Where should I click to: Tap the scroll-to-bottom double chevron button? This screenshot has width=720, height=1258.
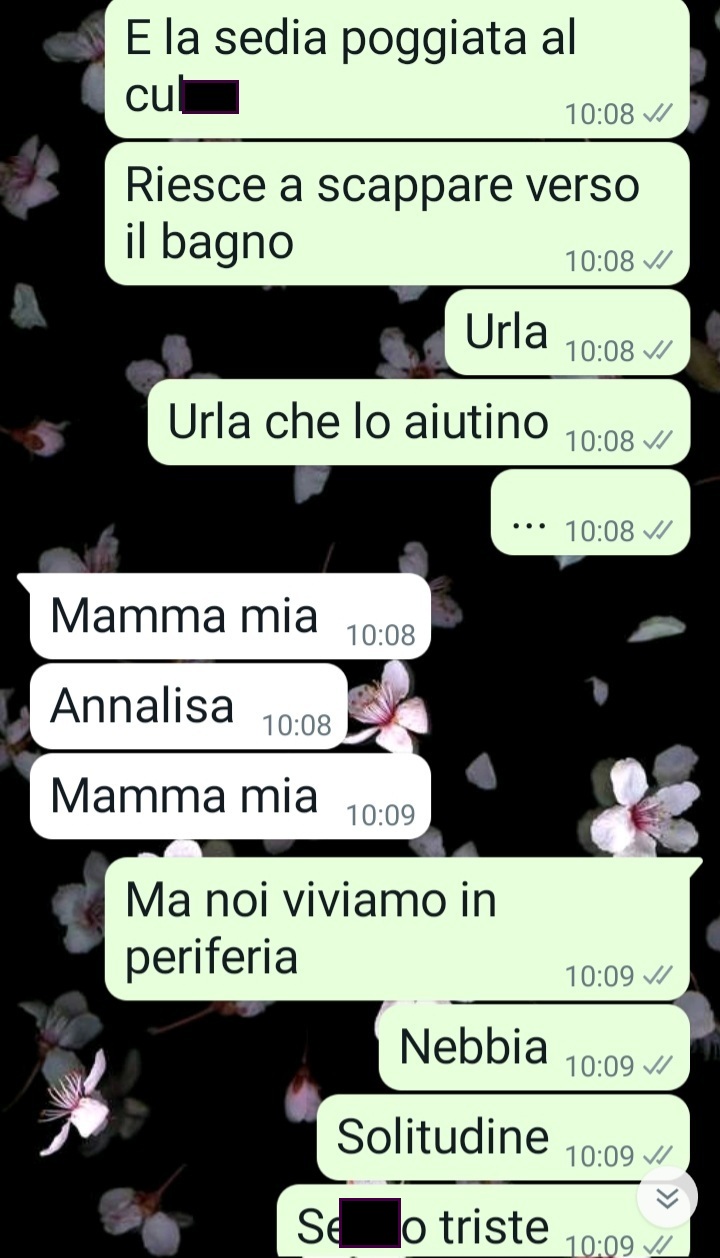[x=667, y=1198]
